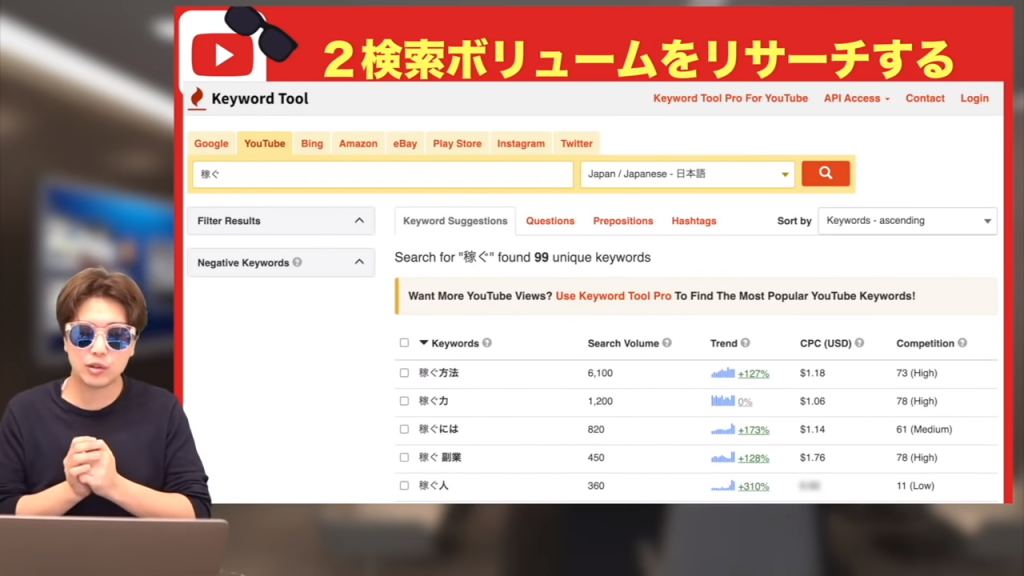Image resolution: width=1024 pixels, height=576 pixels.
Task: Check the box for 稼ぐ力
Action: pyautogui.click(x=404, y=401)
